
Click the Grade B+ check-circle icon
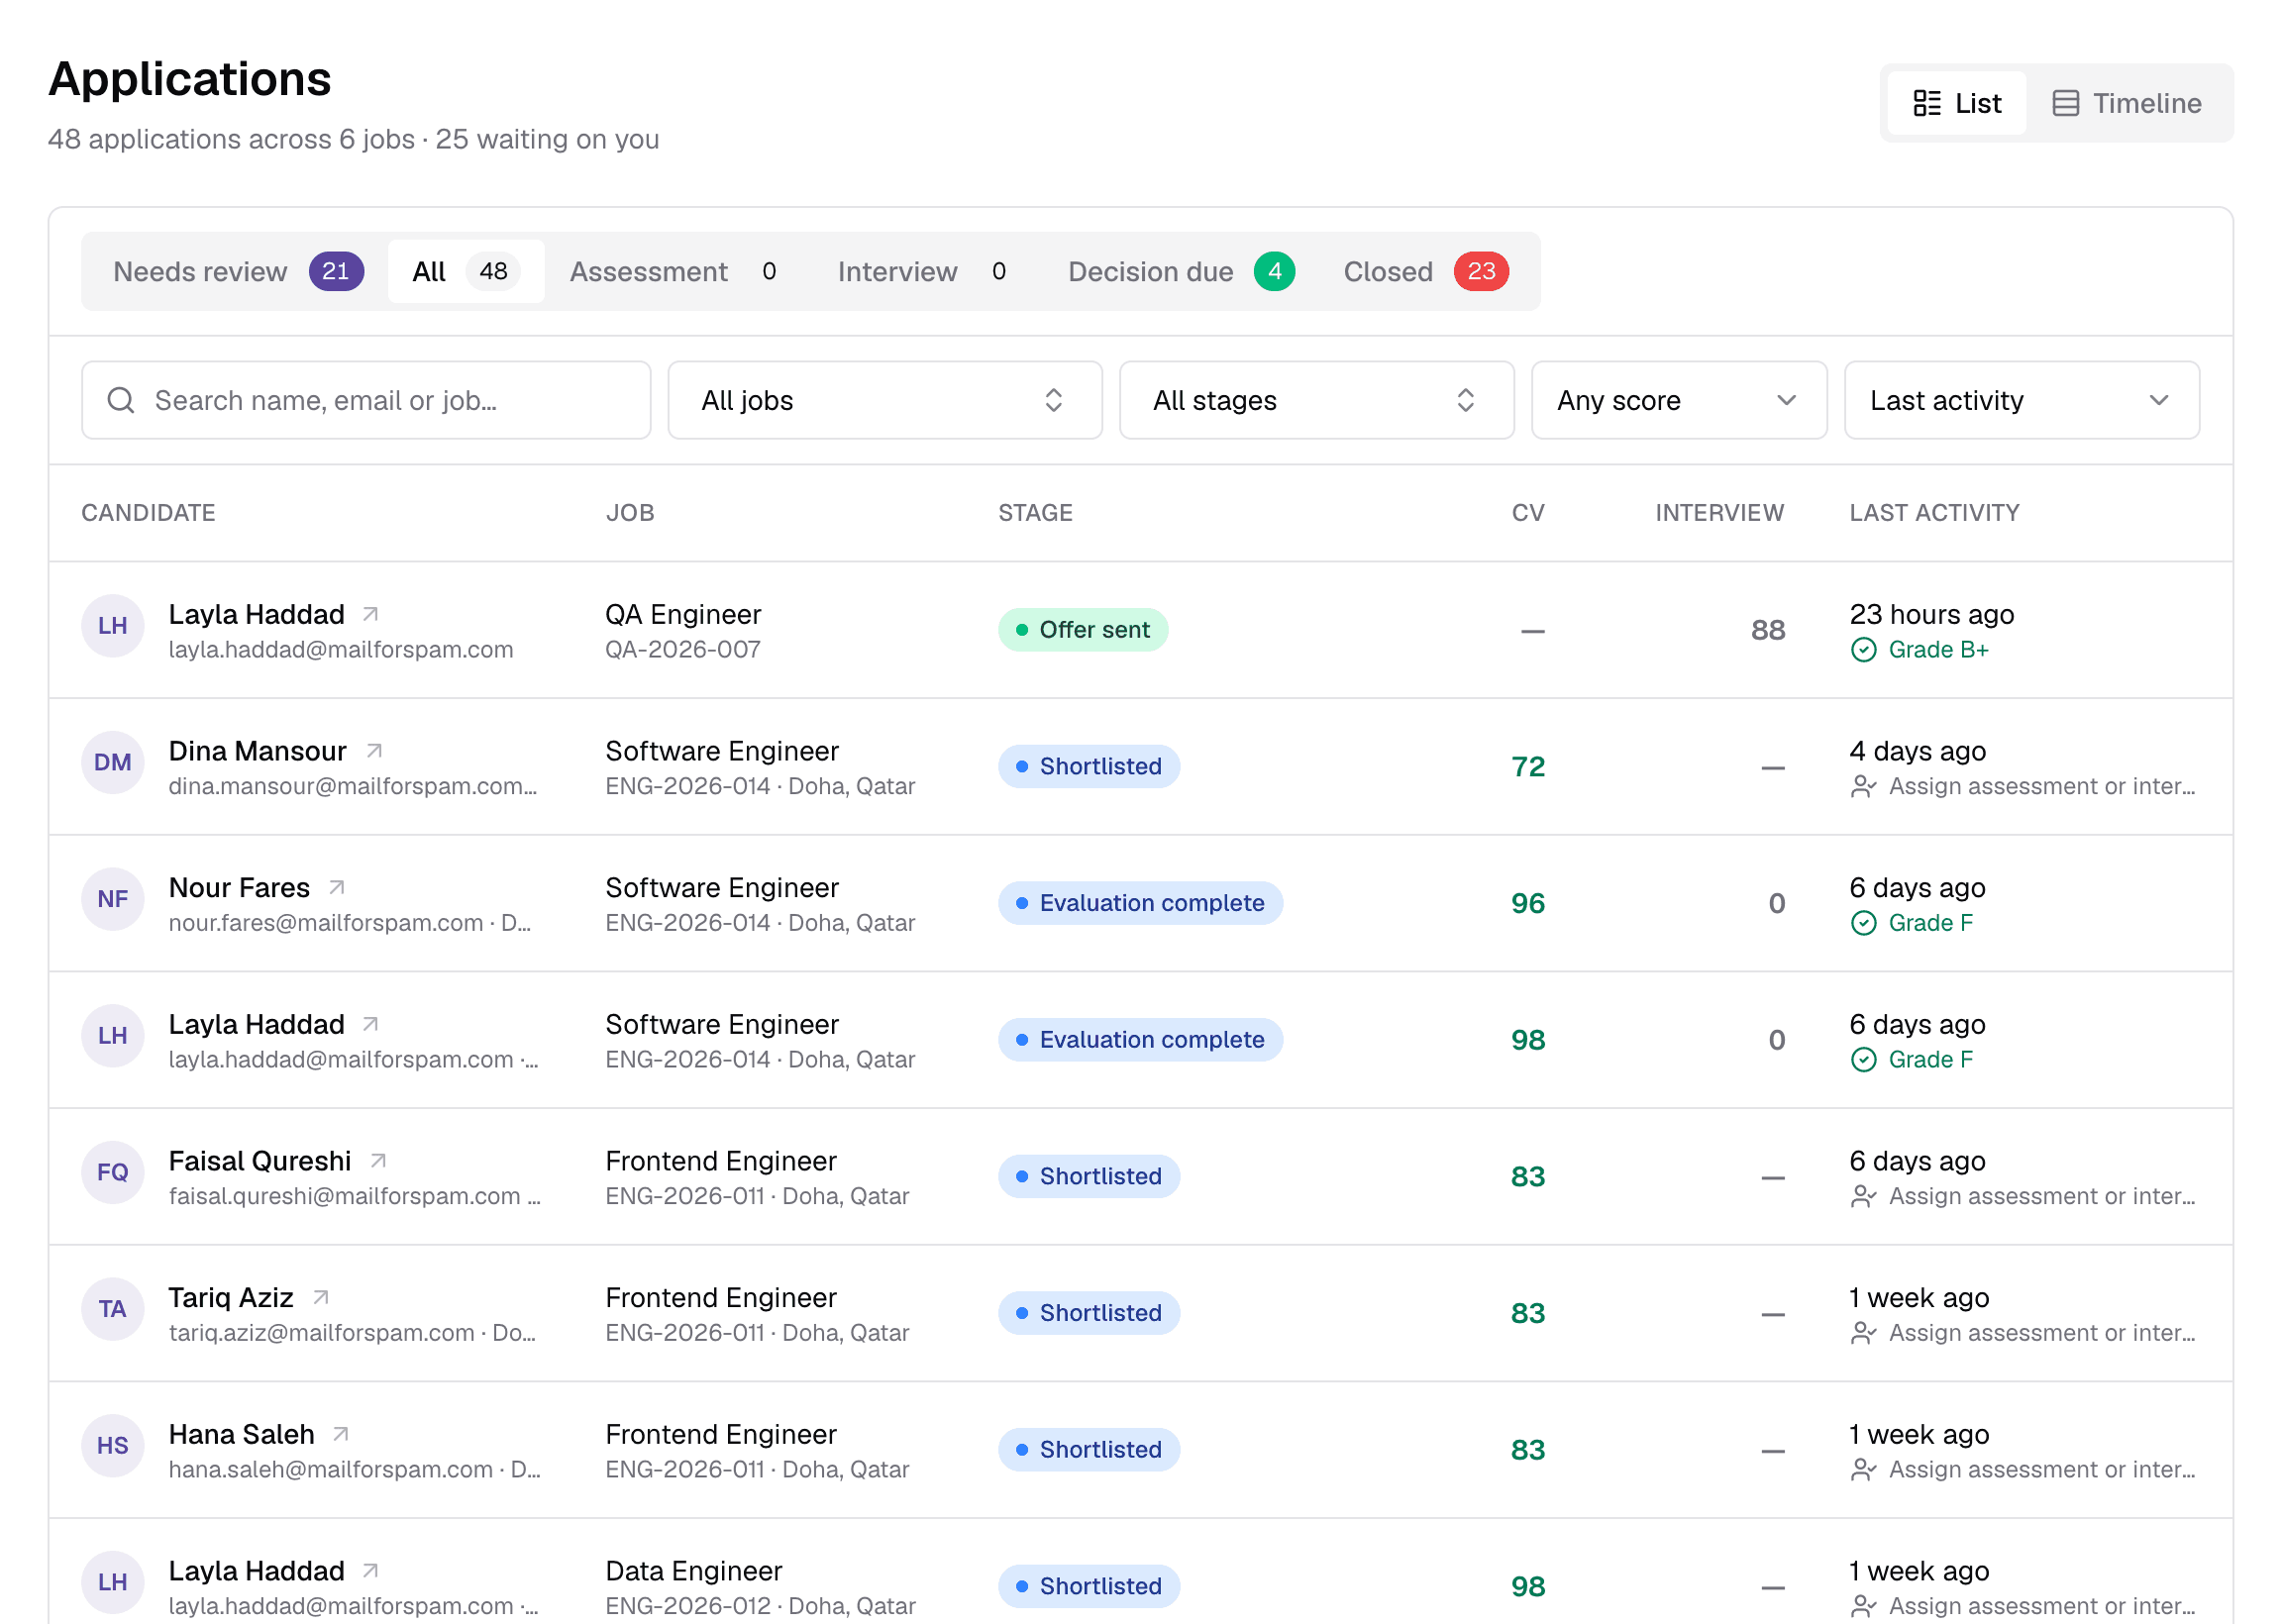[1864, 650]
